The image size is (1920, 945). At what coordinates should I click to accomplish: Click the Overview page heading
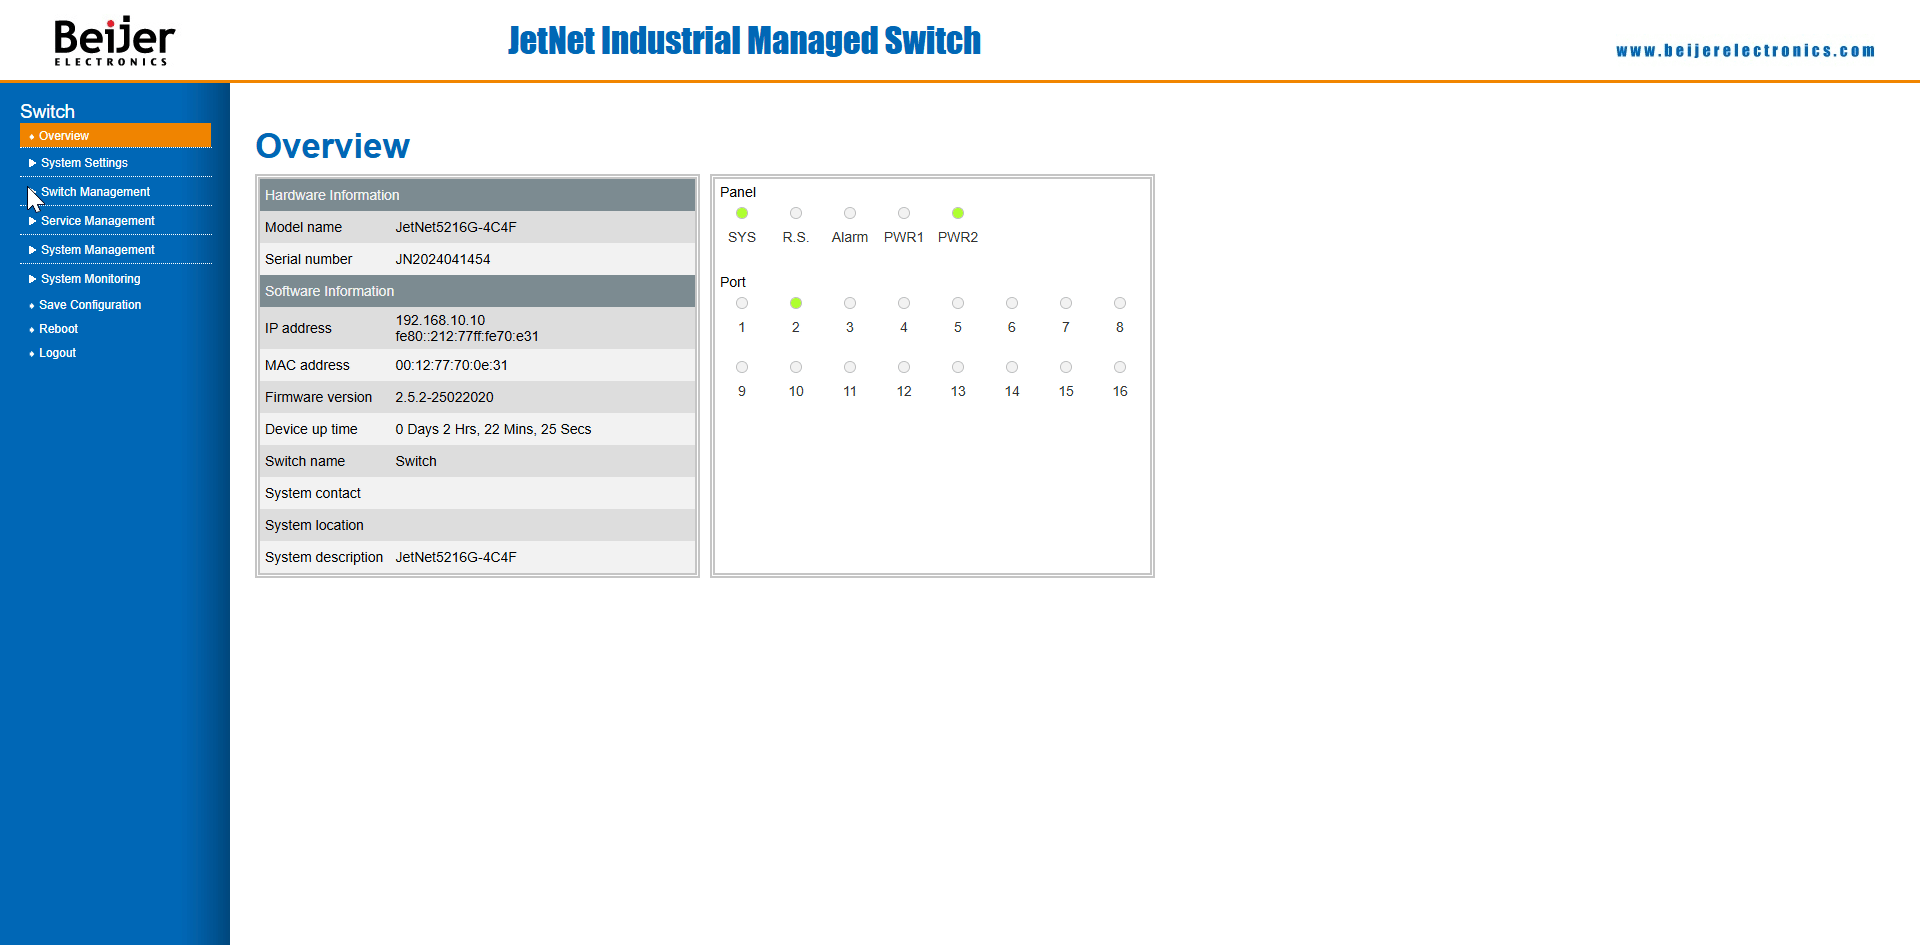(332, 146)
